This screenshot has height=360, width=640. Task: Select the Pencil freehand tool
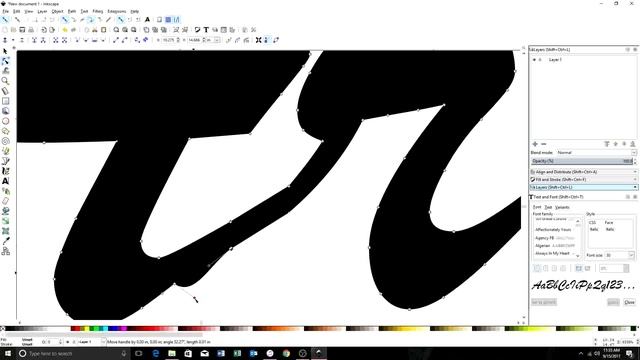[5, 151]
